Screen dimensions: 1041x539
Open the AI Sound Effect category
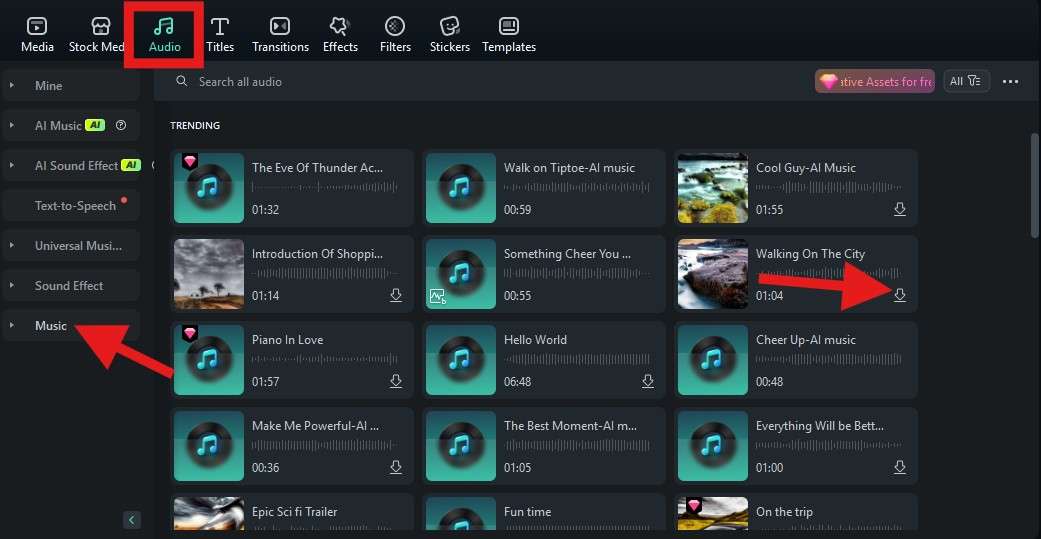[71, 165]
